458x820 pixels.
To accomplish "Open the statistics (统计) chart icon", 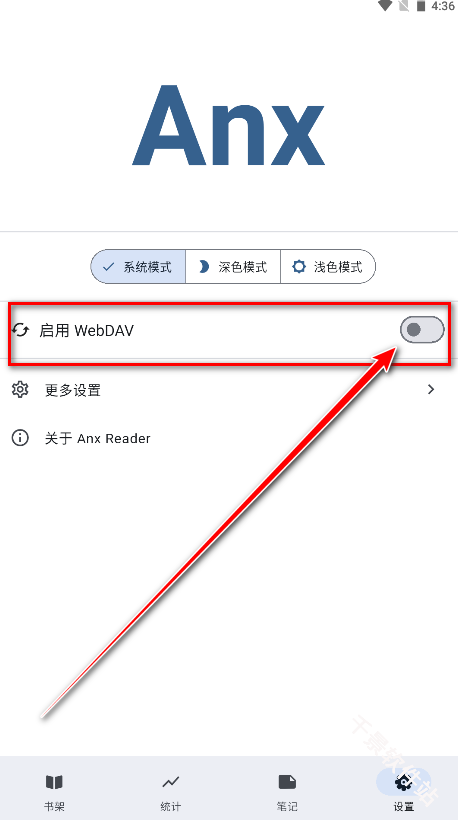I will (170, 782).
